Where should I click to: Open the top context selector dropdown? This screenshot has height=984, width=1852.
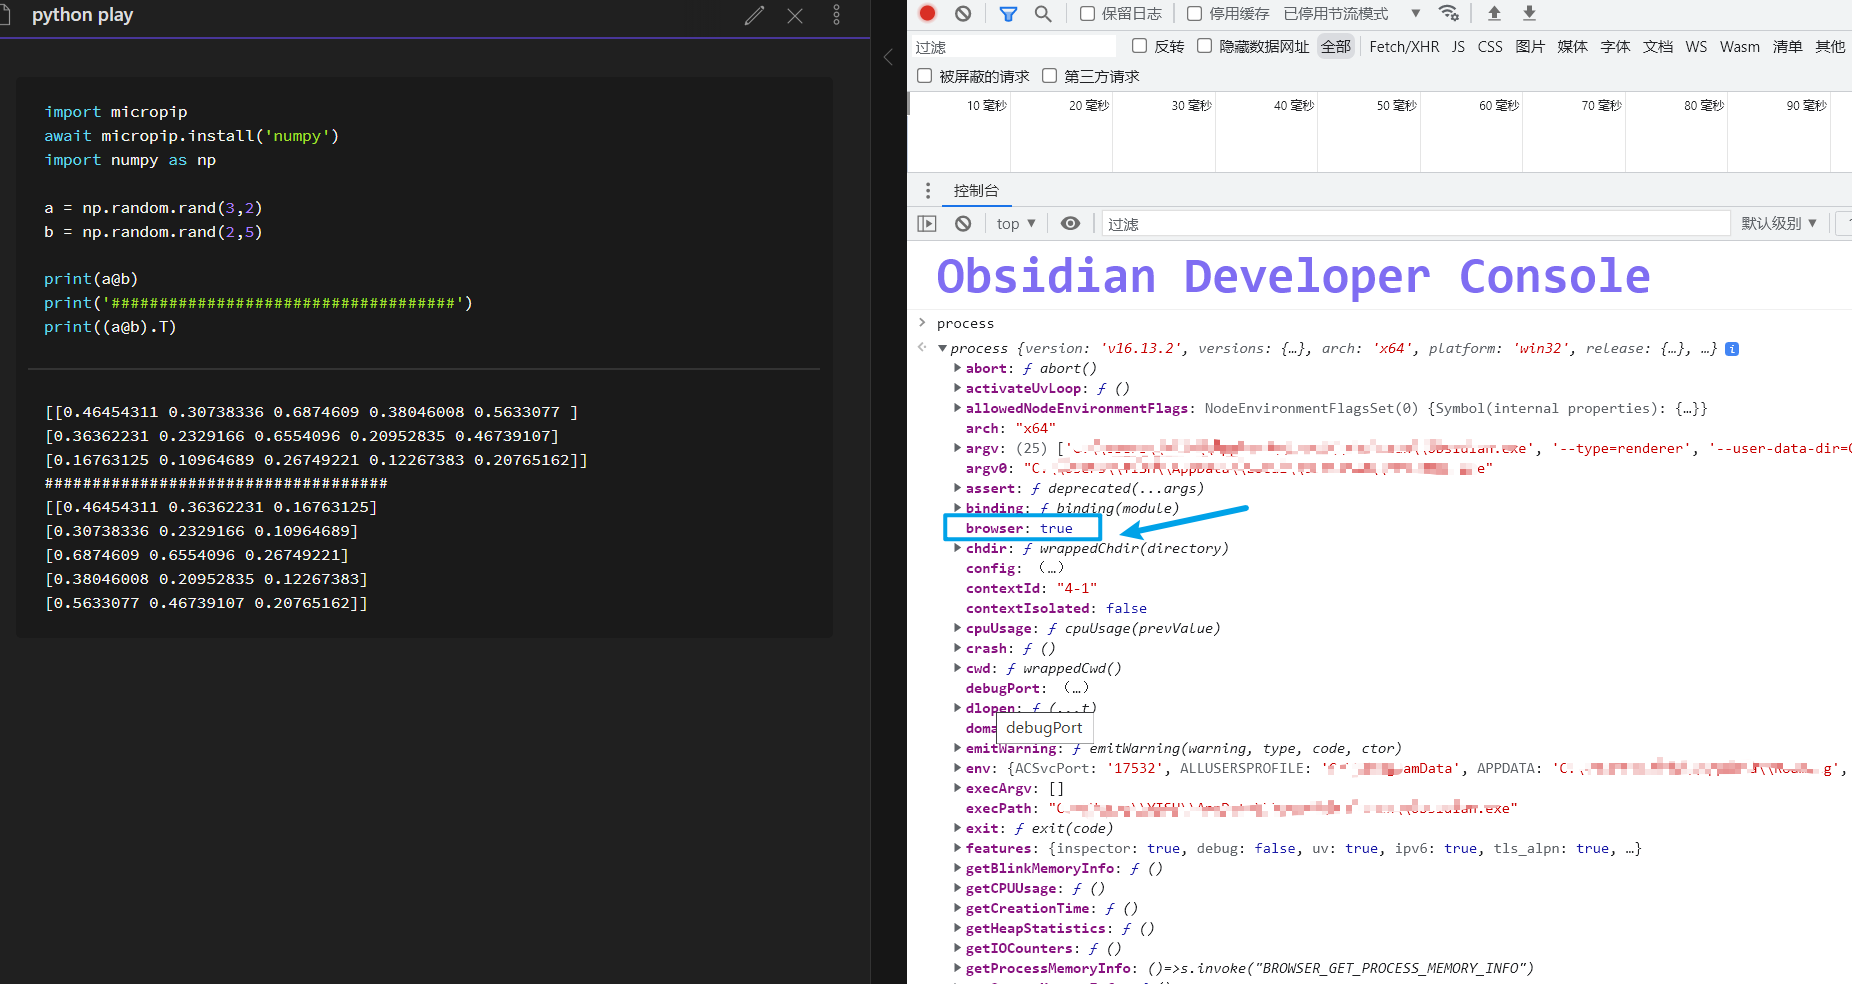1016,223
